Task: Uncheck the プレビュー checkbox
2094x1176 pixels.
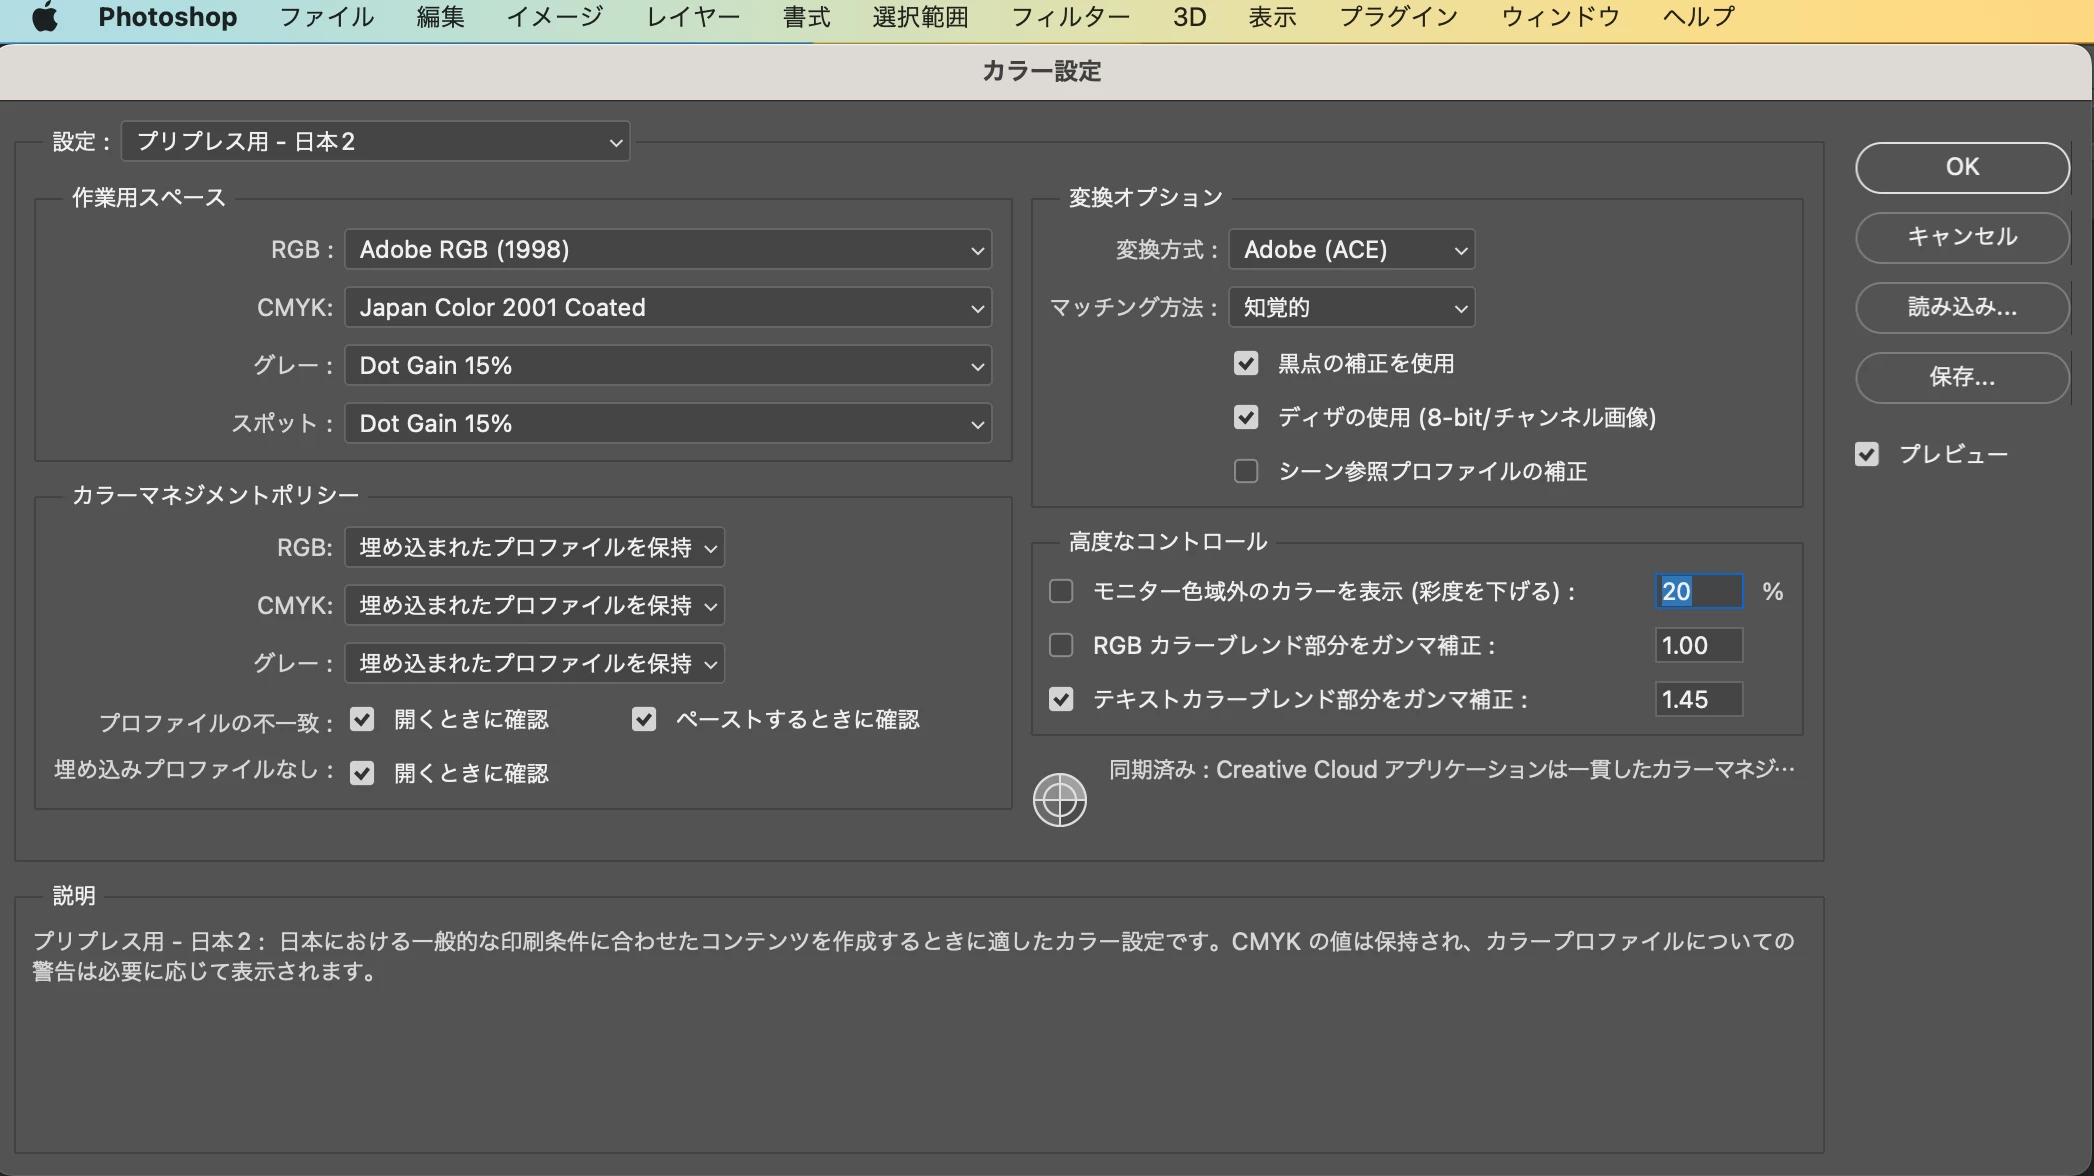Action: [1866, 454]
